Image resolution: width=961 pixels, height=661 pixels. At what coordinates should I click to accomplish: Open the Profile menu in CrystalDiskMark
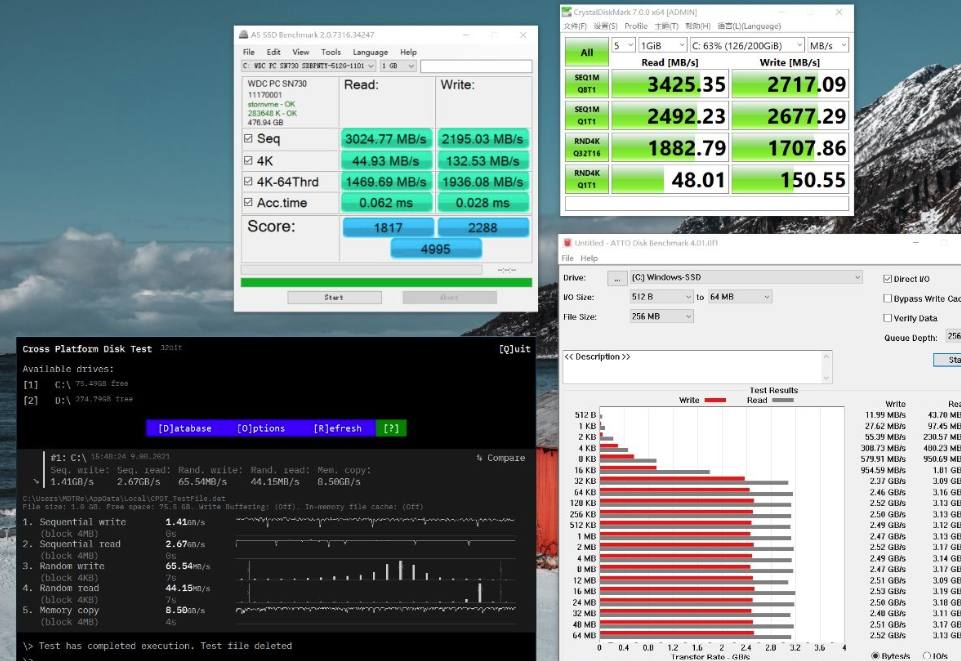(636, 26)
